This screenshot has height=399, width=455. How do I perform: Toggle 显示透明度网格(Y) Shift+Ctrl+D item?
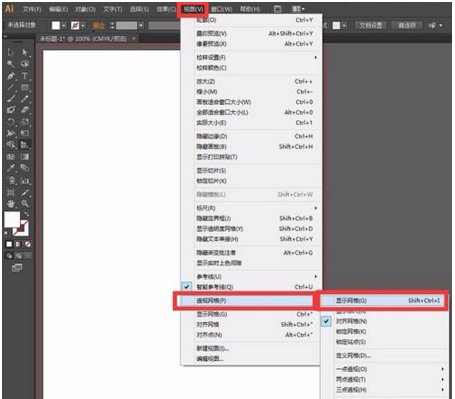pos(251,229)
